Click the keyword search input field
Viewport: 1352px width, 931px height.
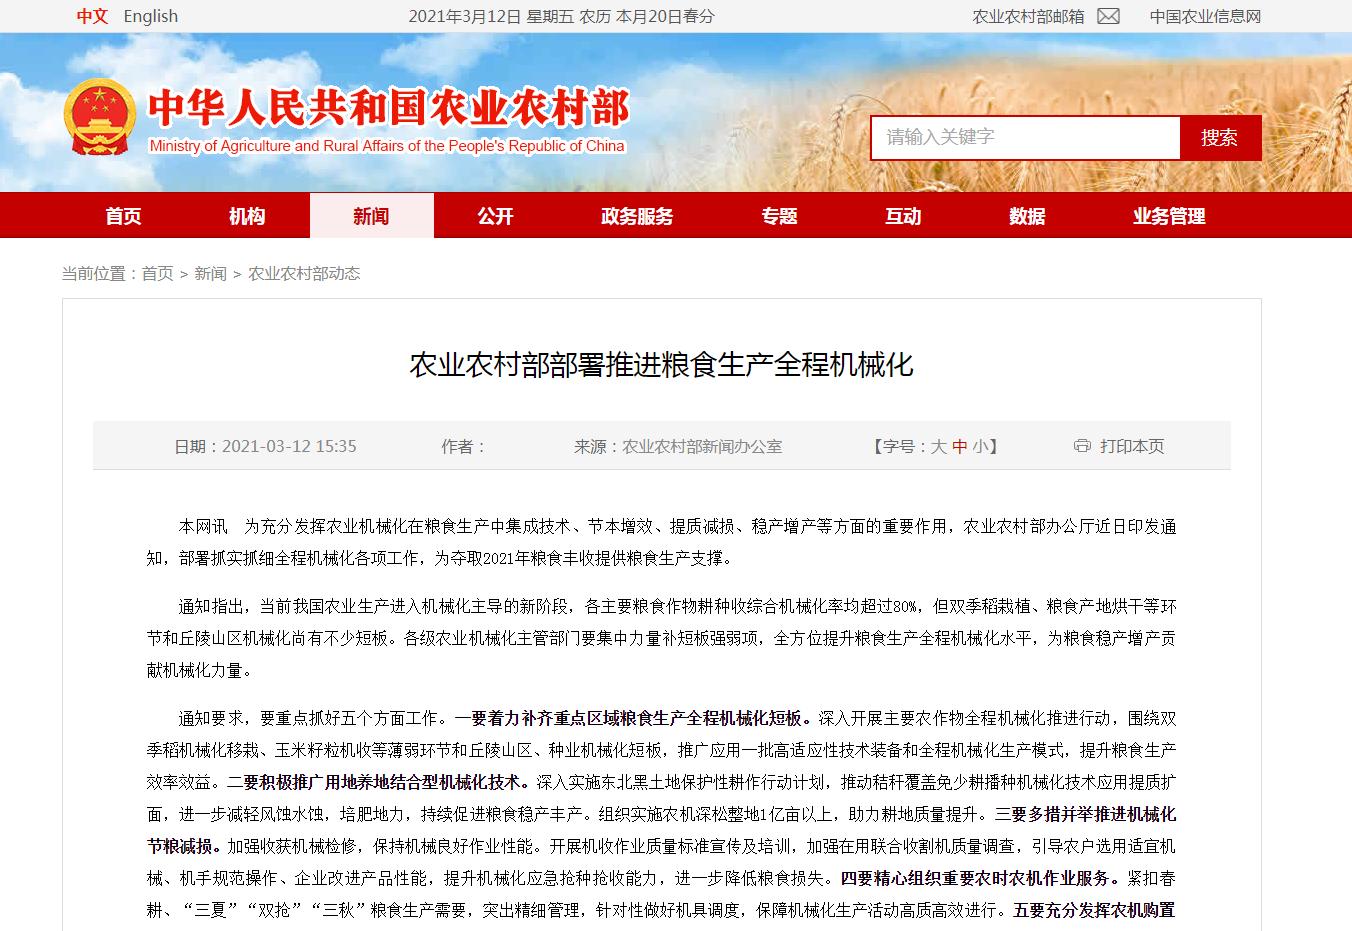(1025, 137)
